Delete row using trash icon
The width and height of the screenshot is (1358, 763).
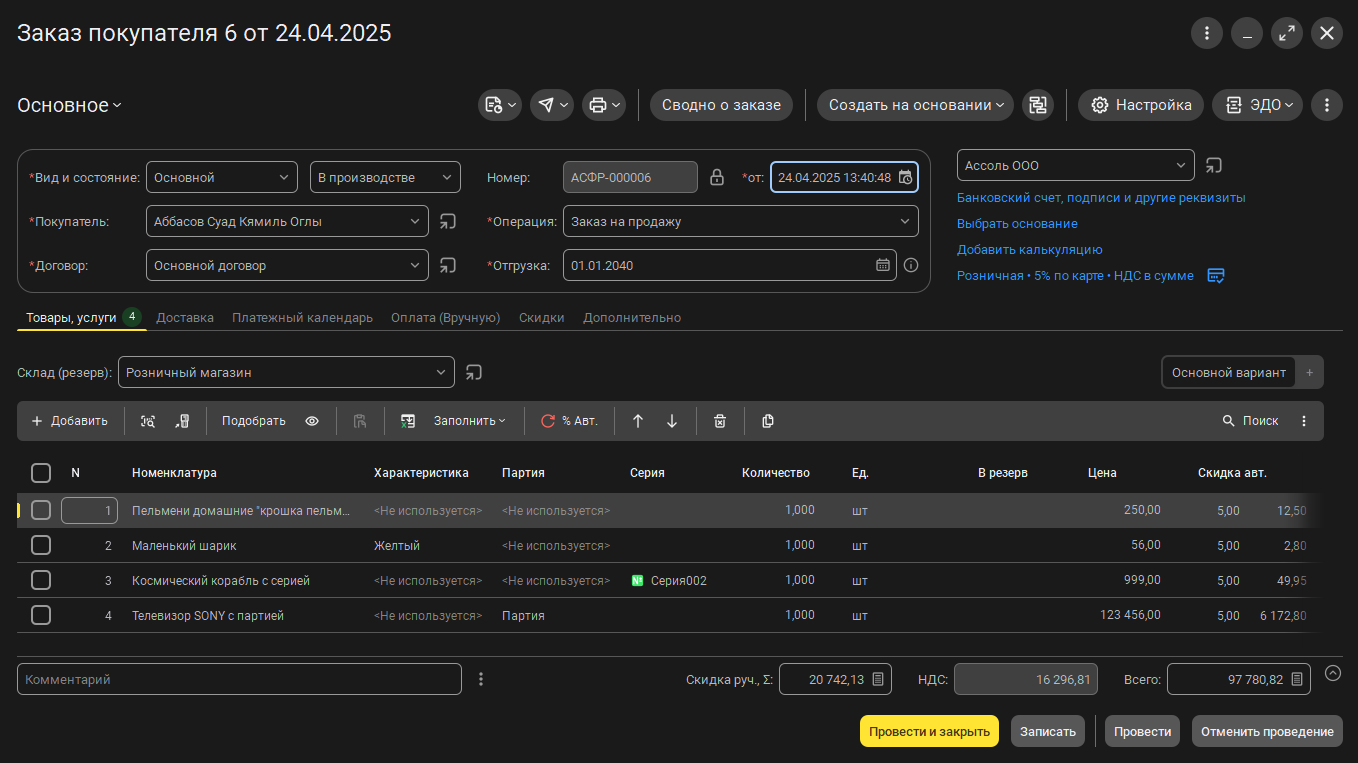(x=720, y=421)
